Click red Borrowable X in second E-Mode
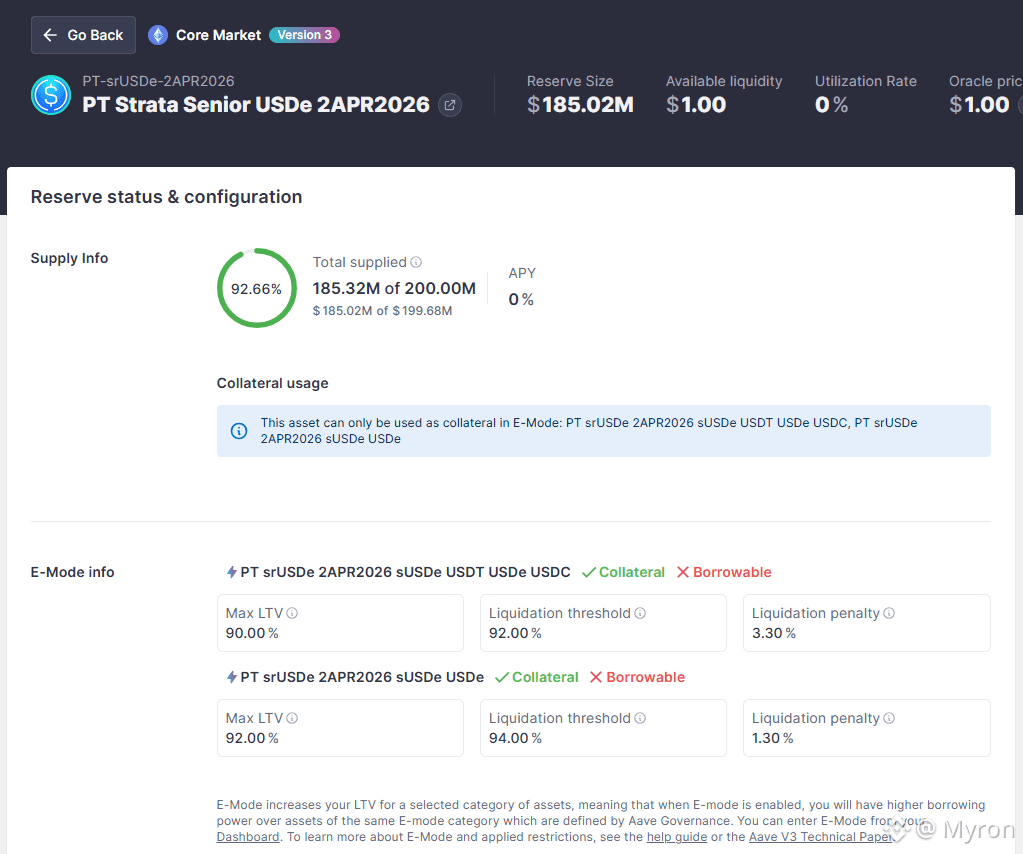Screen dimensions: 1023x854 pos(596,677)
